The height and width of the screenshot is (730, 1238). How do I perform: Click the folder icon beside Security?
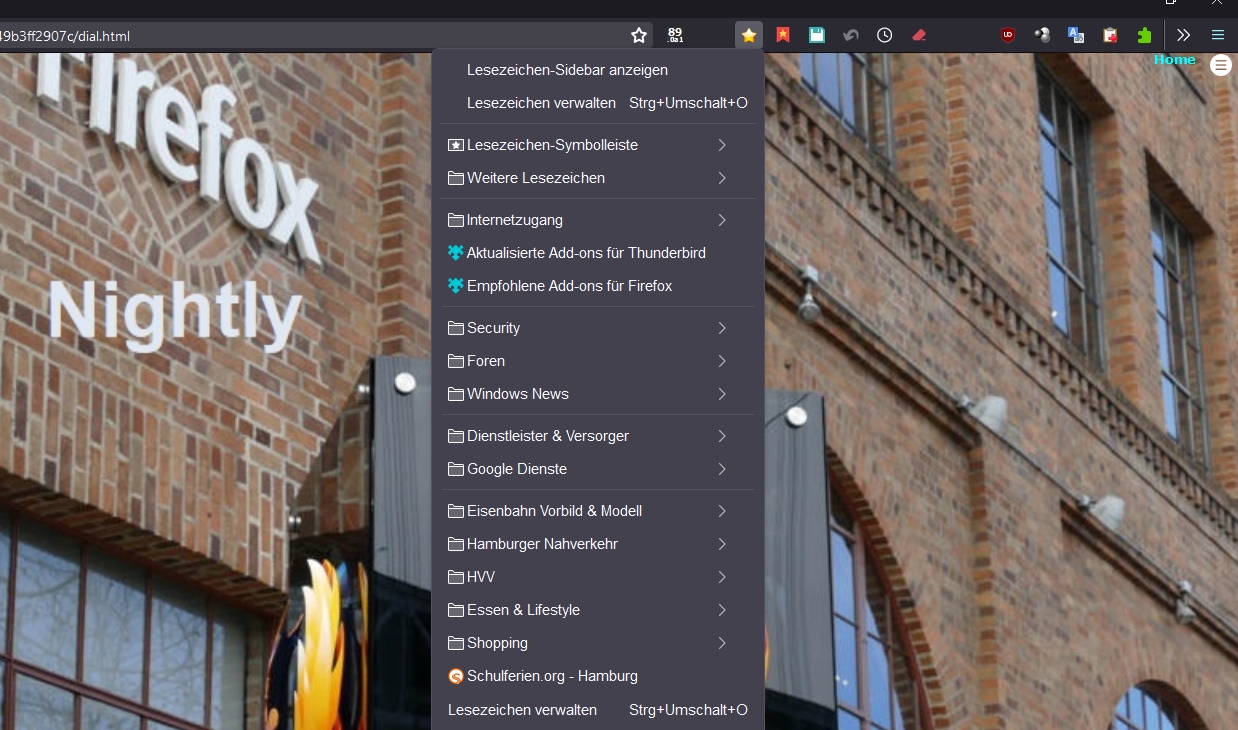pyautogui.click(x=456, y=328)
